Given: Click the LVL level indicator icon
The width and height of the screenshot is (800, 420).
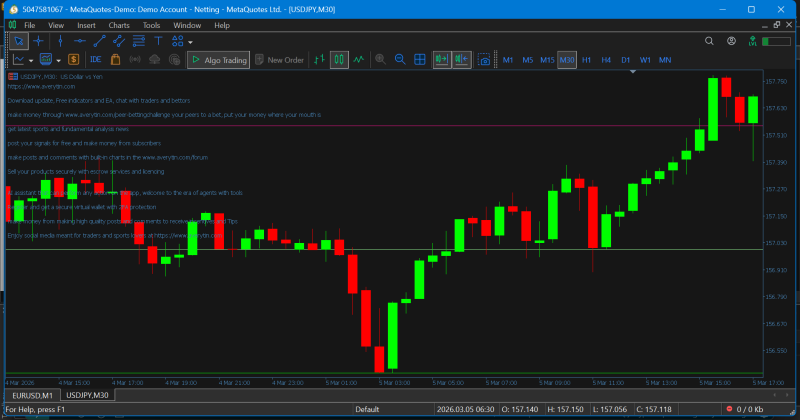Looking at the screenshot, I should pyautogui.click(x=753, y=41).
